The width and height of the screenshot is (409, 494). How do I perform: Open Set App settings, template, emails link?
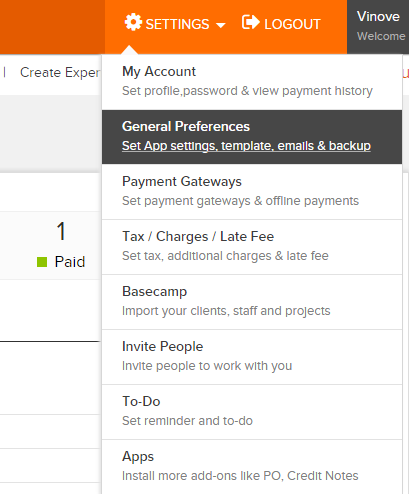(246, 146)
